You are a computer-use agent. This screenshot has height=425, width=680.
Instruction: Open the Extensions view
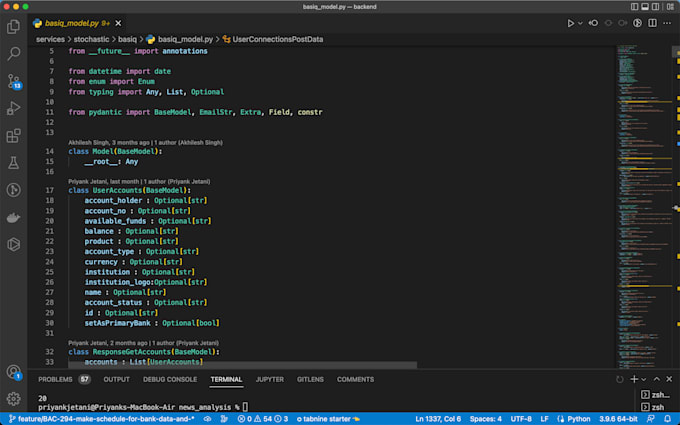pos(13,136)
